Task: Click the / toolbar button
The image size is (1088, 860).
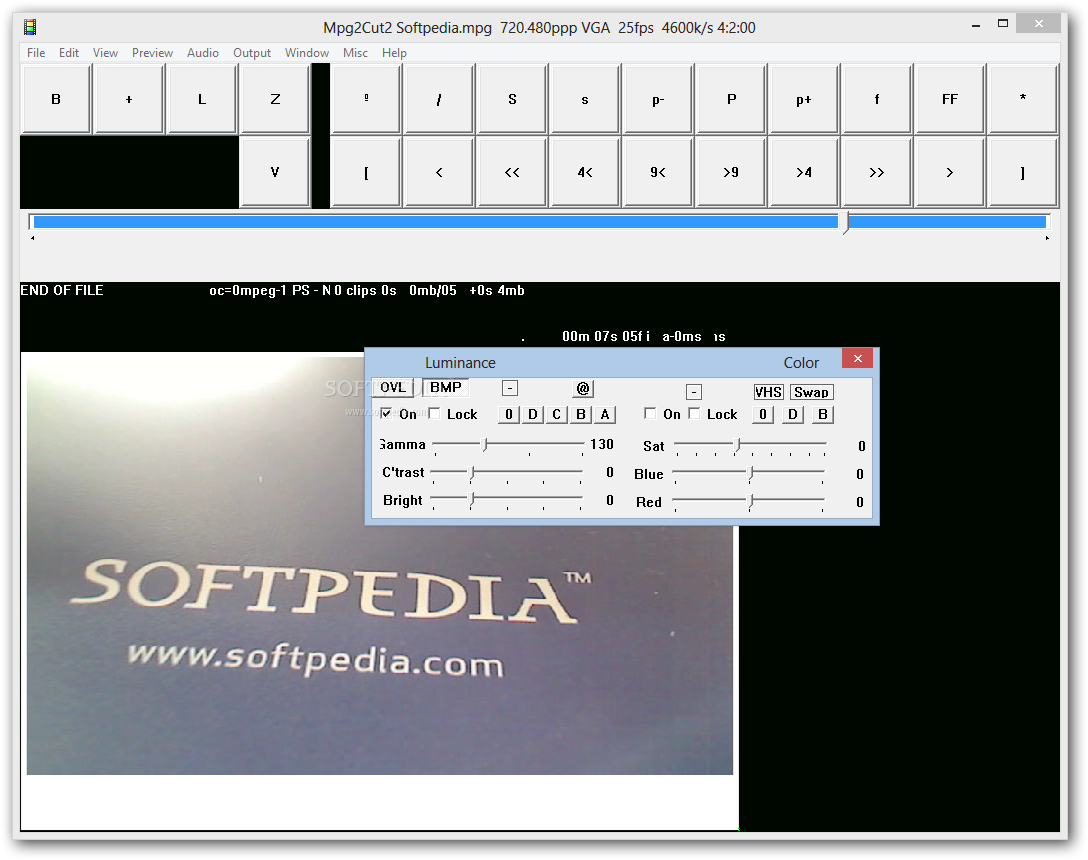Action: 439,99
